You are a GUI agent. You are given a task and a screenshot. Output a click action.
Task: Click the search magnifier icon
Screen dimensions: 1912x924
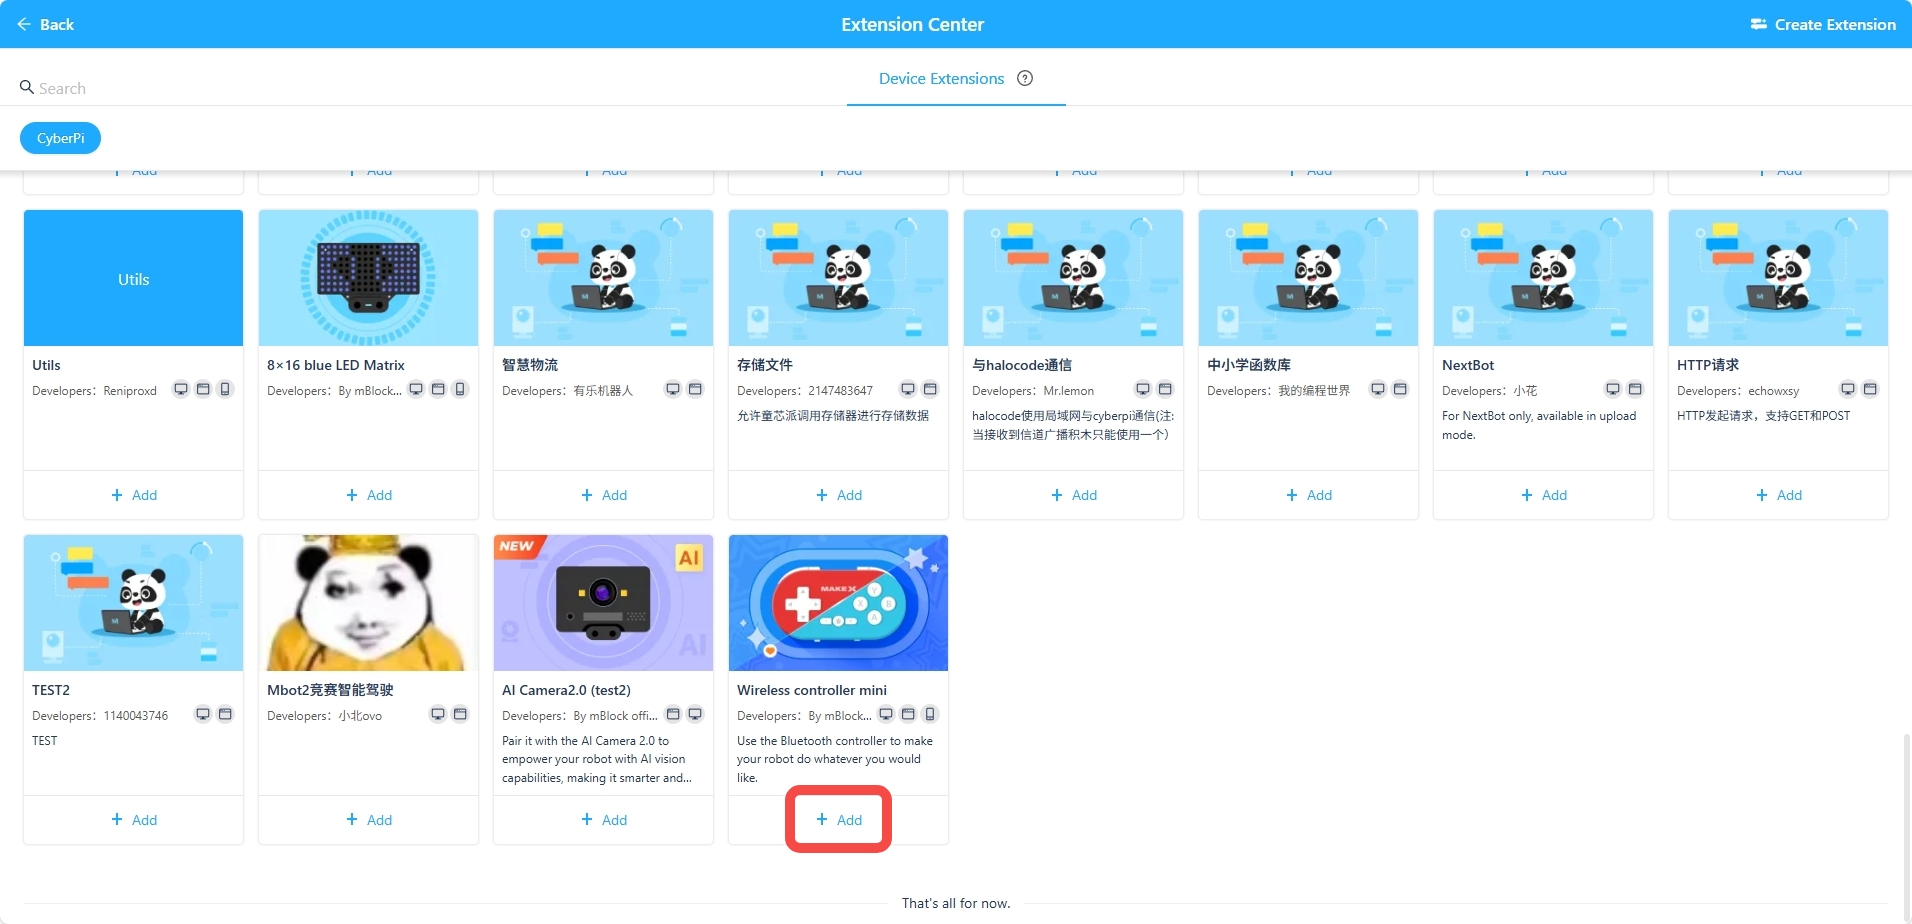27,88
